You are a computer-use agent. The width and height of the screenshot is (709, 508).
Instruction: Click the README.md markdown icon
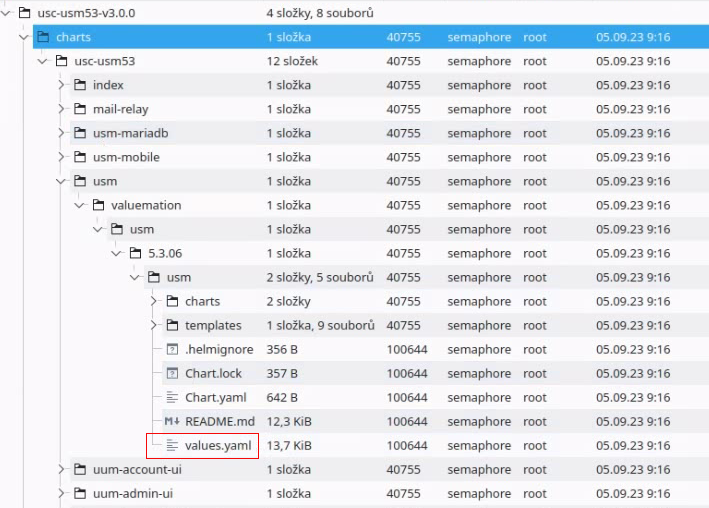[x=172, y=422]
